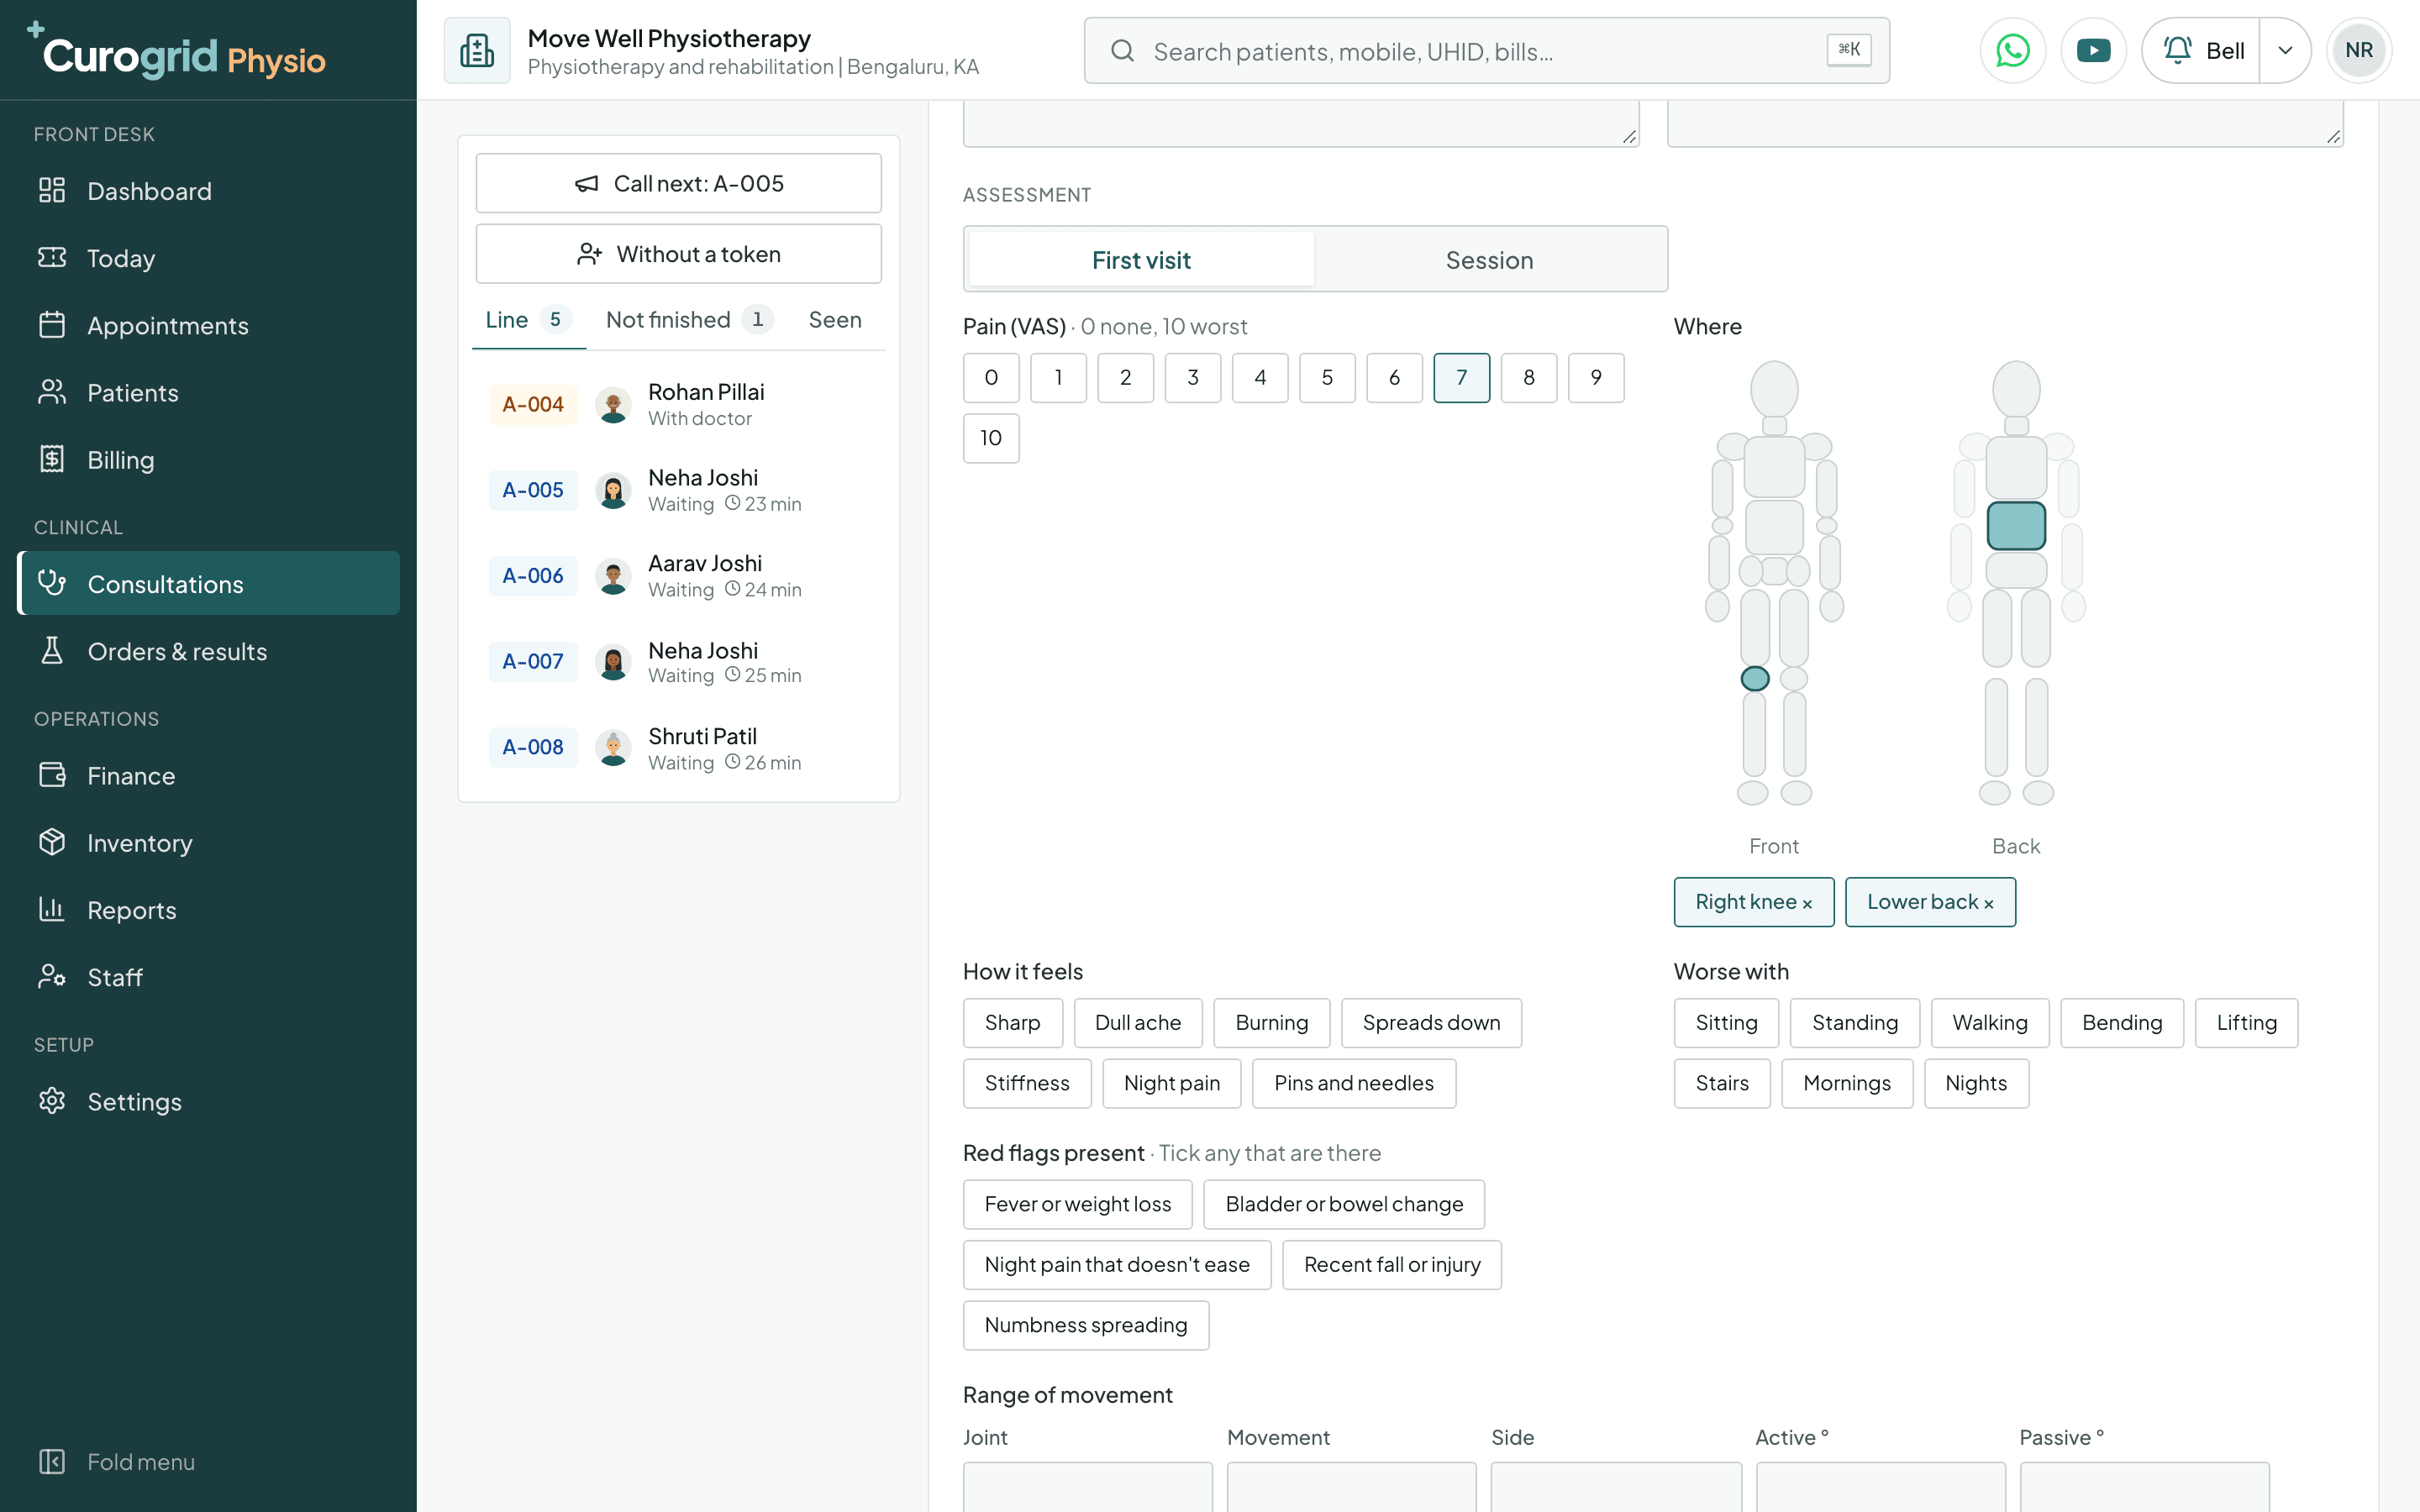Open the YouTube video help icon
2420x1512 pixels.
pyautogui.click(x=2093, y=50)
